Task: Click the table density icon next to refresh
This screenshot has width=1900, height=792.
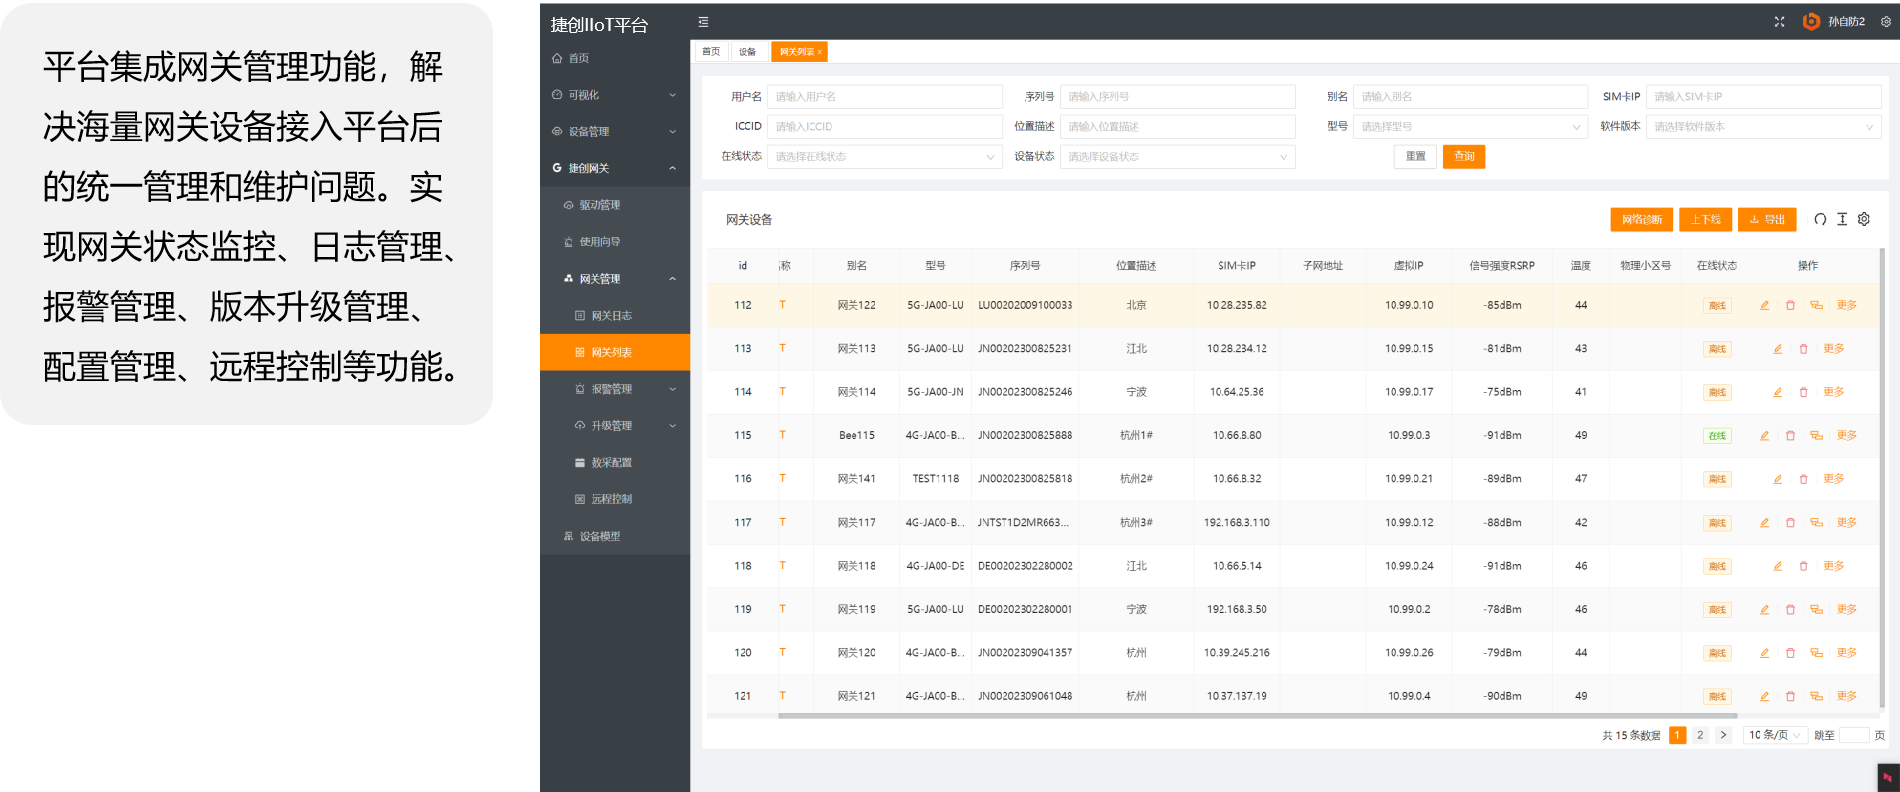Action: pyautogui.click(x=1842, y=219)
